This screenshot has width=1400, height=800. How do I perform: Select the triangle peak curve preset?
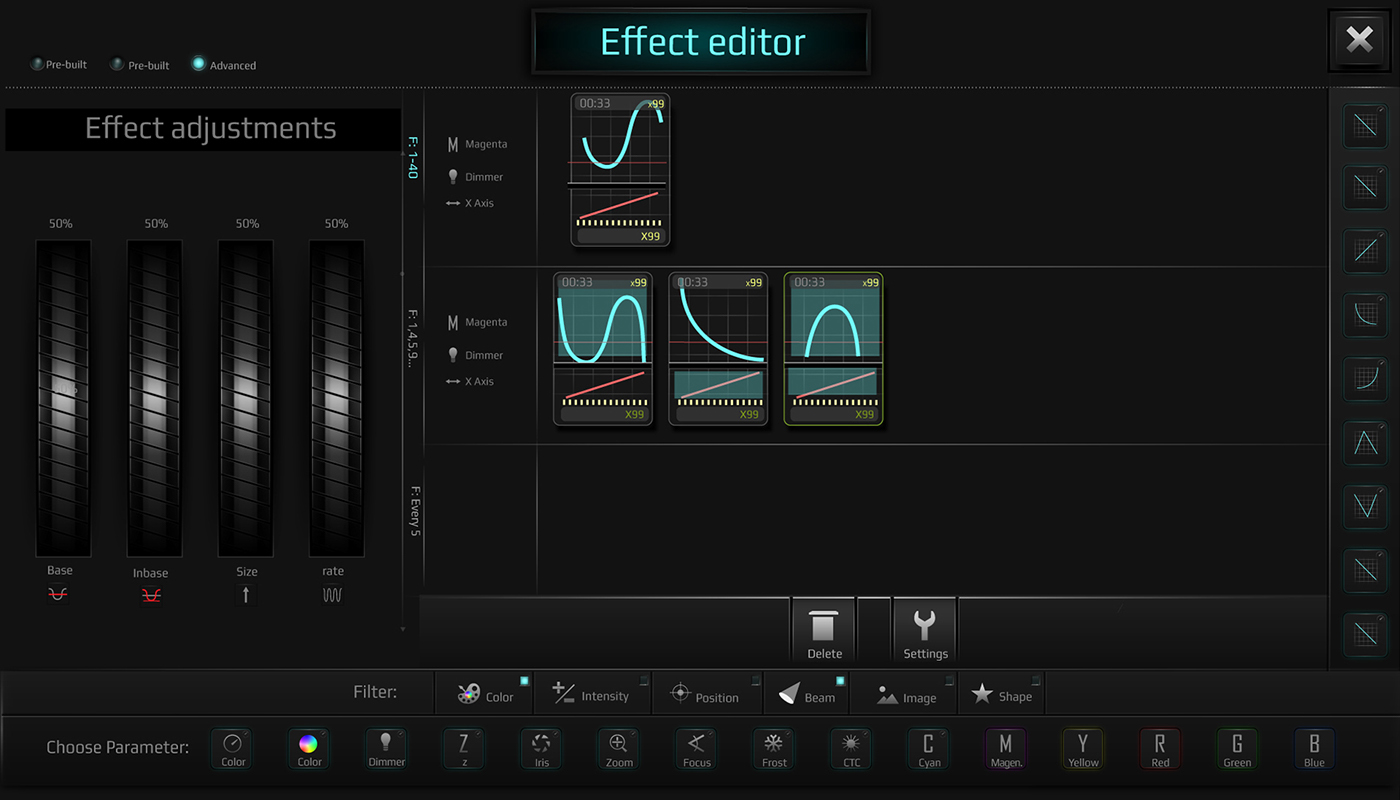tap(1365, 443)
